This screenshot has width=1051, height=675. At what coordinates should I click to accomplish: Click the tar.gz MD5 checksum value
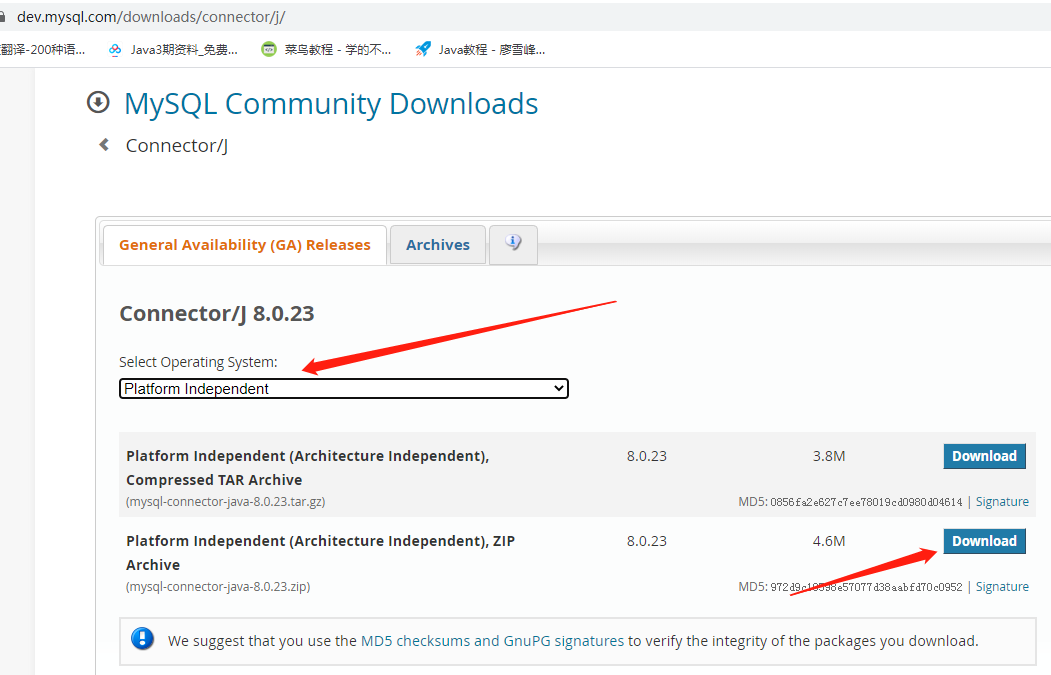(866, 502)
